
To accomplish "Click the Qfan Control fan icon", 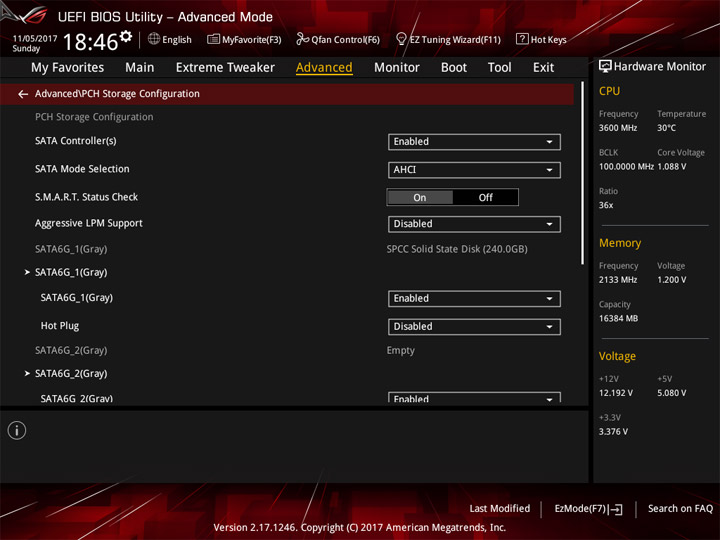I will pos(302,39).
